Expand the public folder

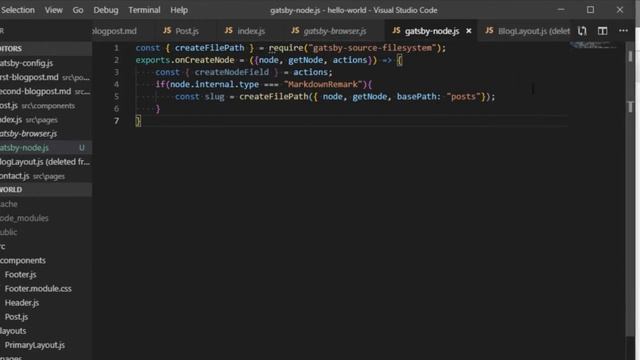pos(46,232)
